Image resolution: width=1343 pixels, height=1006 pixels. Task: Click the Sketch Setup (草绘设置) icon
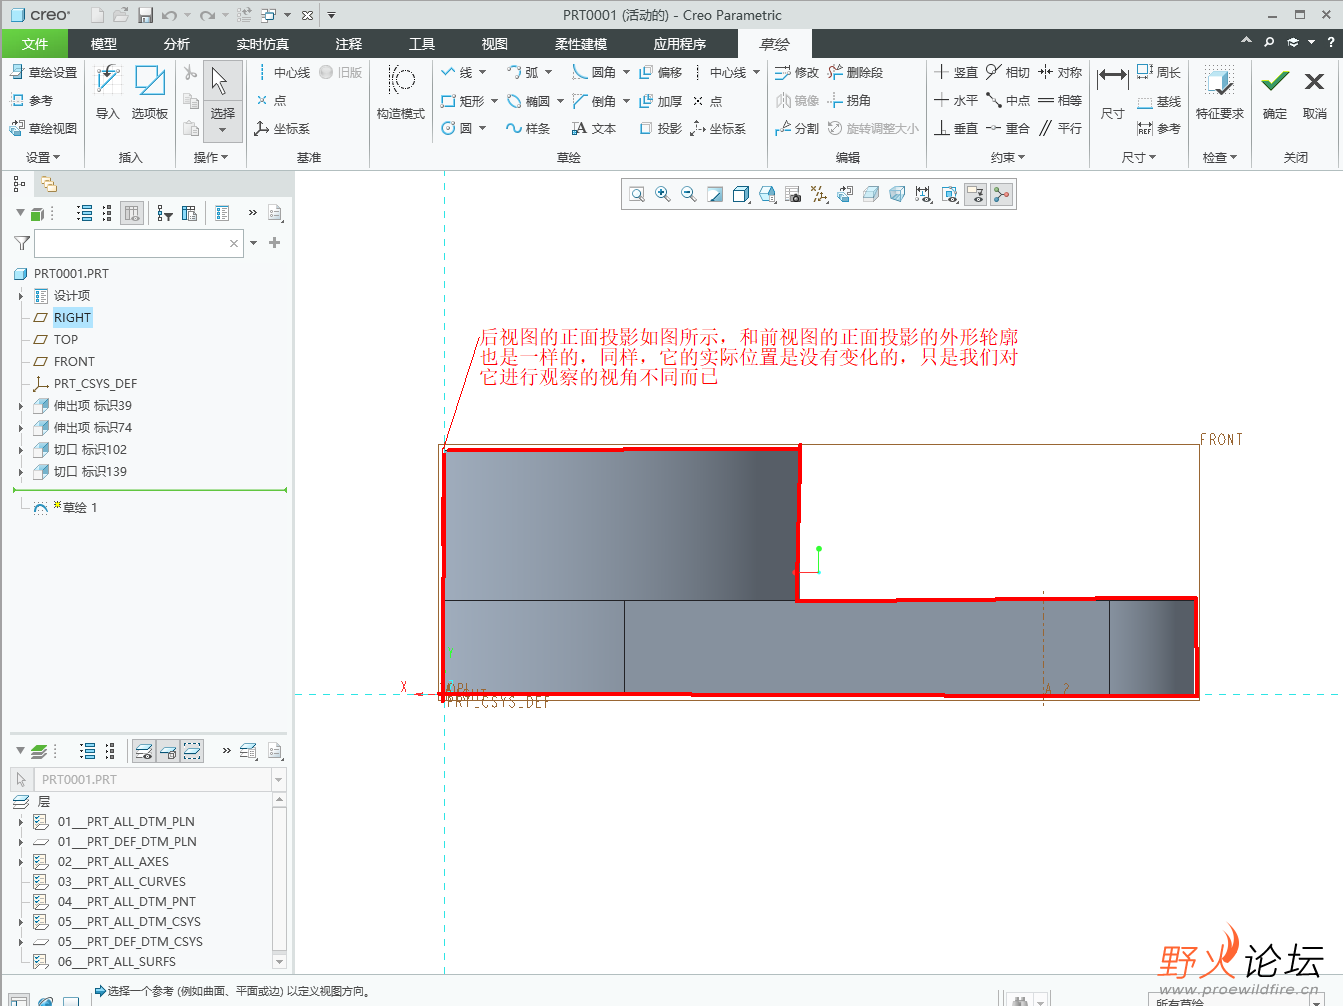click(17, 72)
